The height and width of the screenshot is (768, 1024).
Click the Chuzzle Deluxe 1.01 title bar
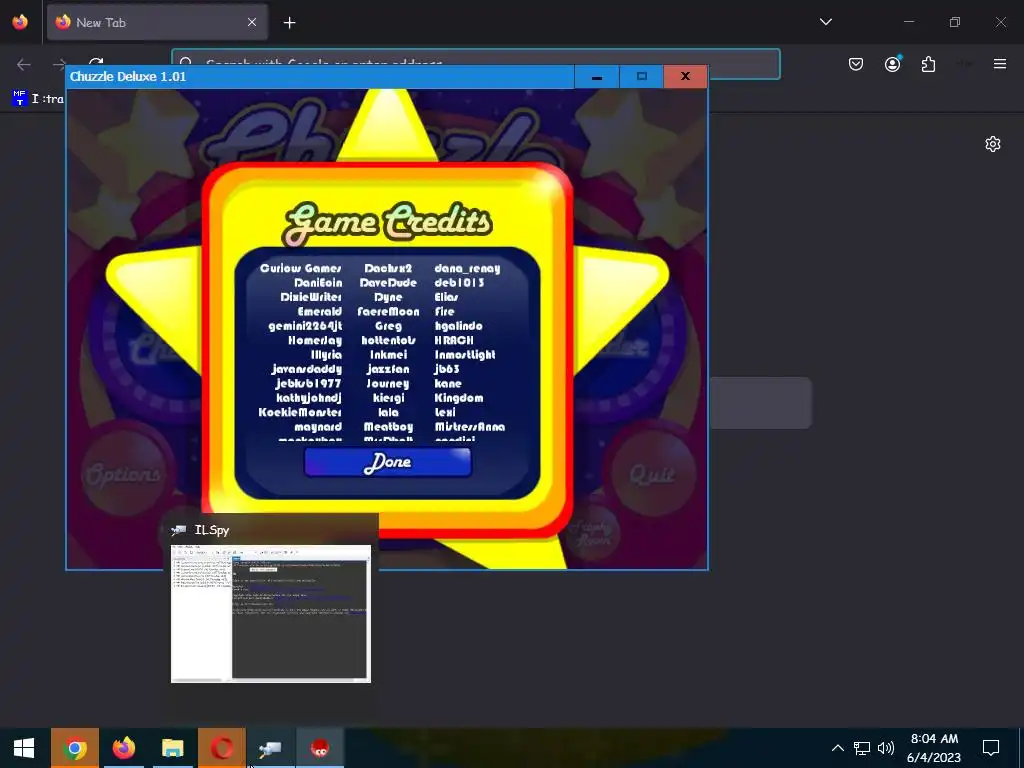click(x=320, y=76)
